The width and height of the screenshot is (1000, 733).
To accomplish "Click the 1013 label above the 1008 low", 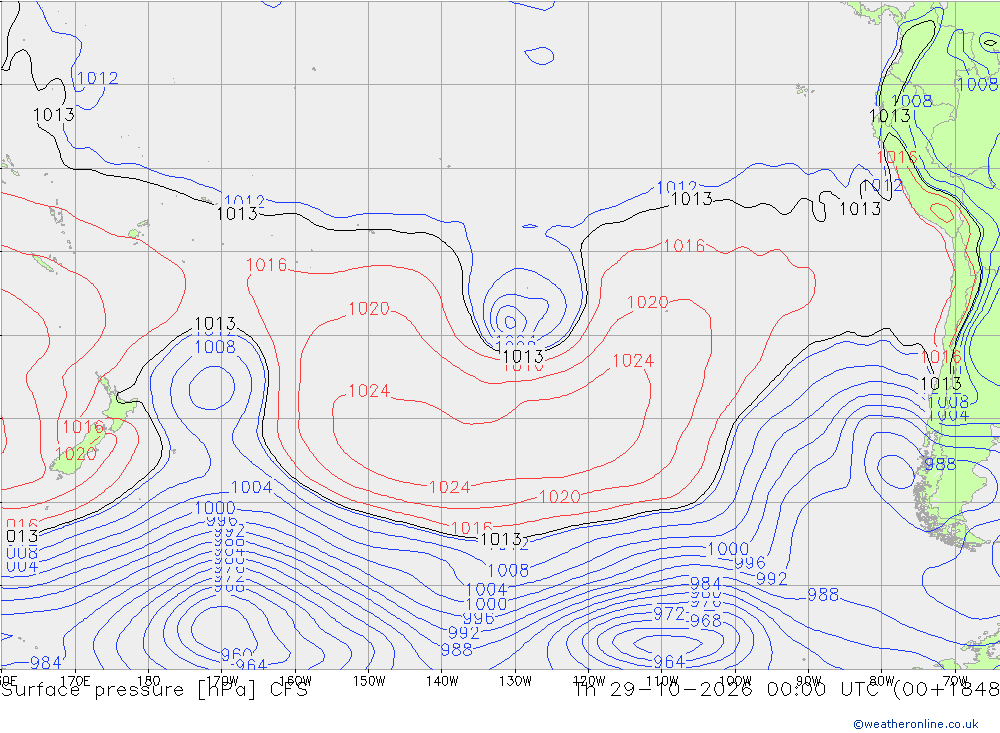I will [x=215, y=324].
